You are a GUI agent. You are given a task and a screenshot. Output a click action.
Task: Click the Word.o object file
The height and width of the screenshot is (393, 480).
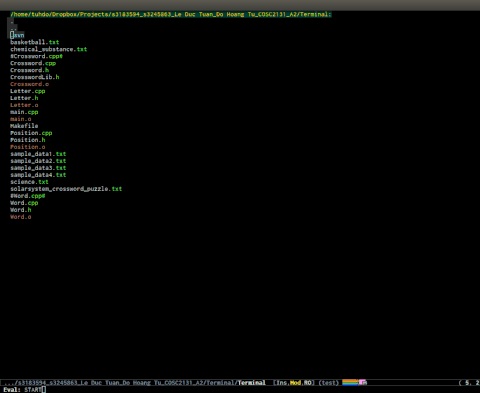[x=20, y=217]
